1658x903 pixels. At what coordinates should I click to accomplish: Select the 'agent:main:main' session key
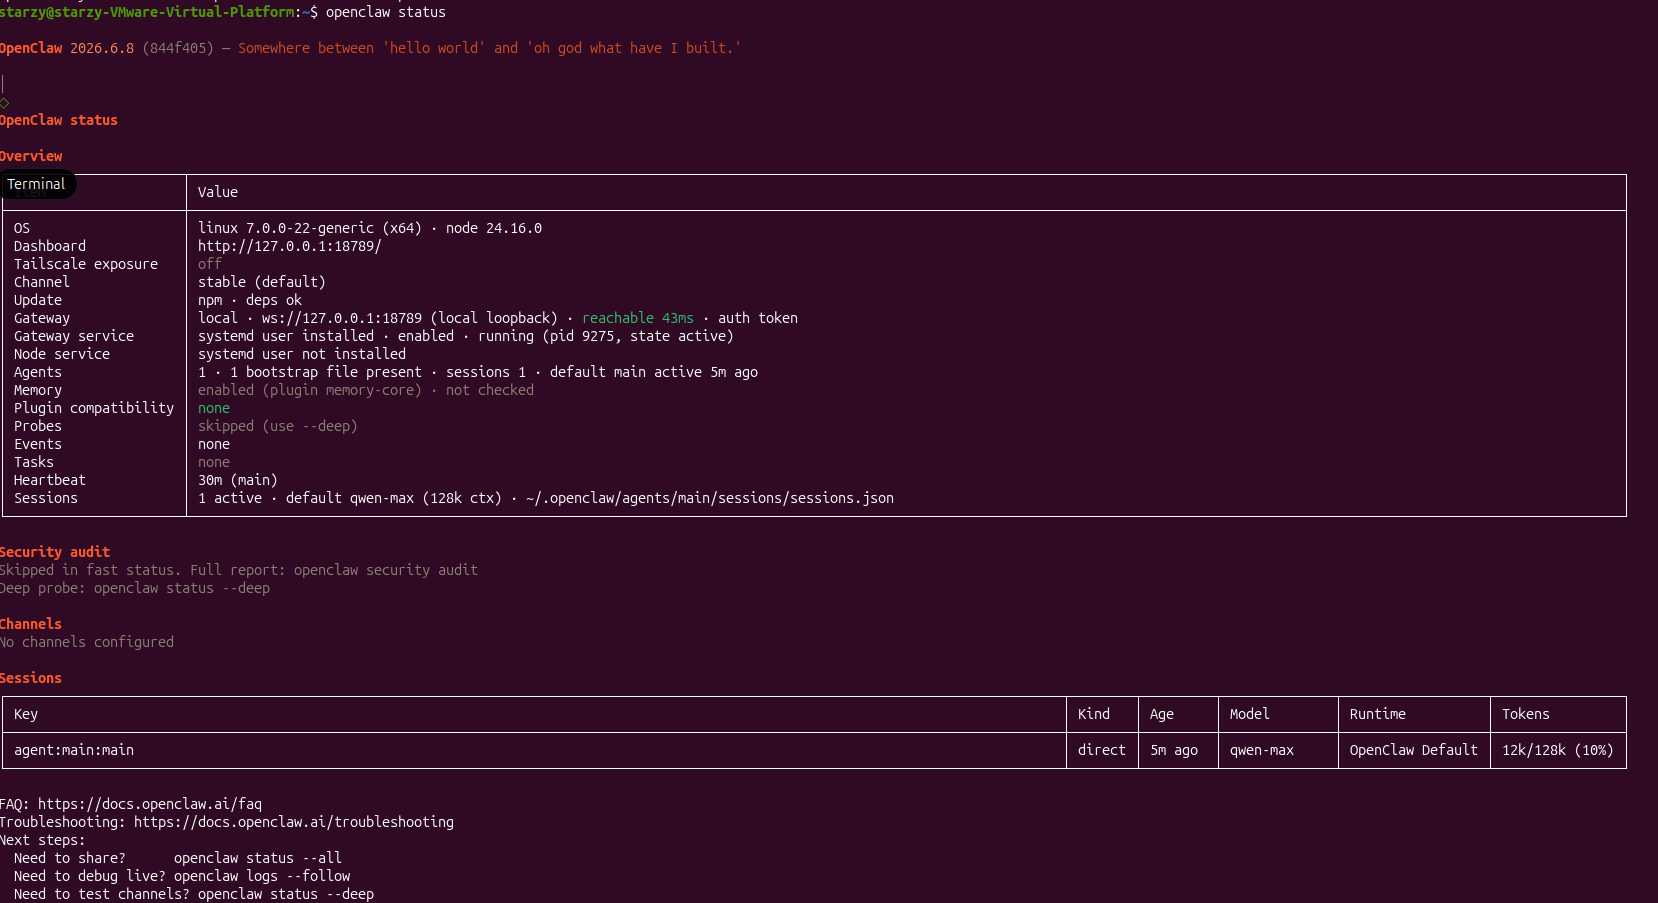tap(74, 750)
